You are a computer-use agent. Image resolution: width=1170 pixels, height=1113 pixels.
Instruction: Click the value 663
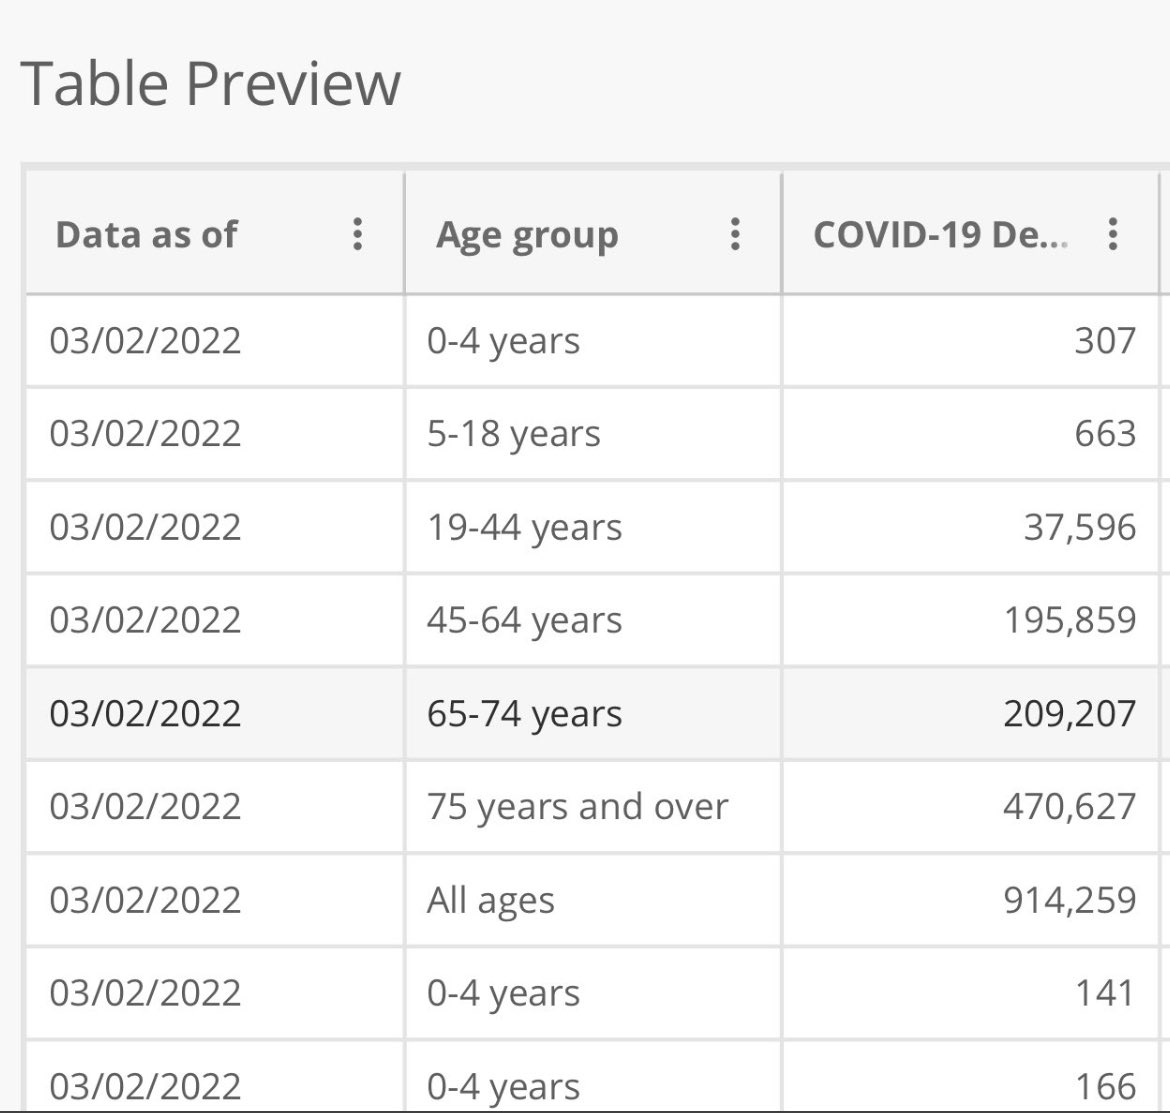click(x=1105, y=433)
